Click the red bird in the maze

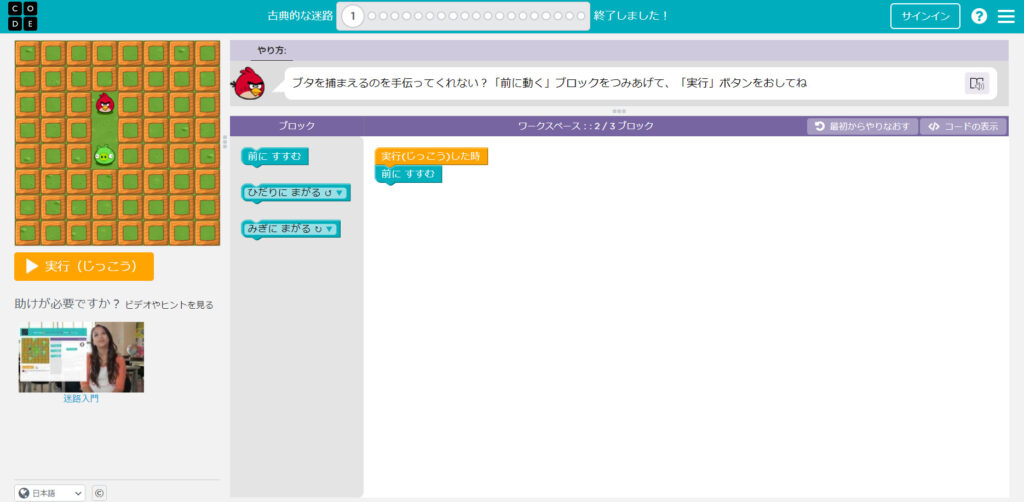click(104, 103)
